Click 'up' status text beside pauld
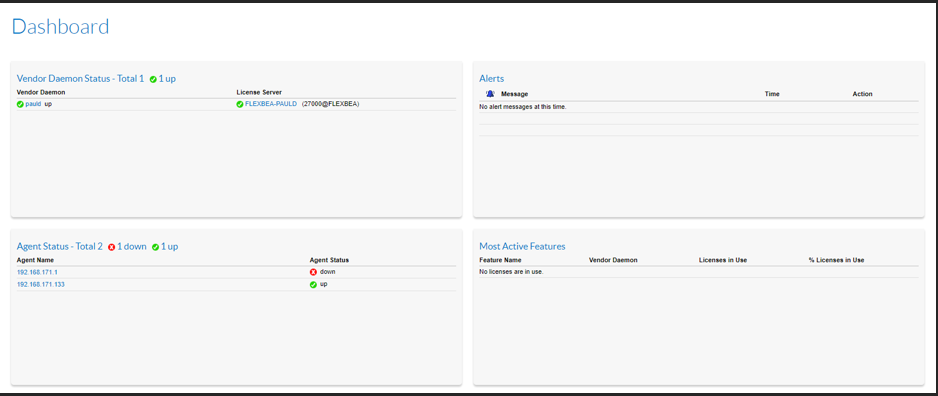Image resolution: width=938 pixels, height=396 pixels. [x=48, y=104]
